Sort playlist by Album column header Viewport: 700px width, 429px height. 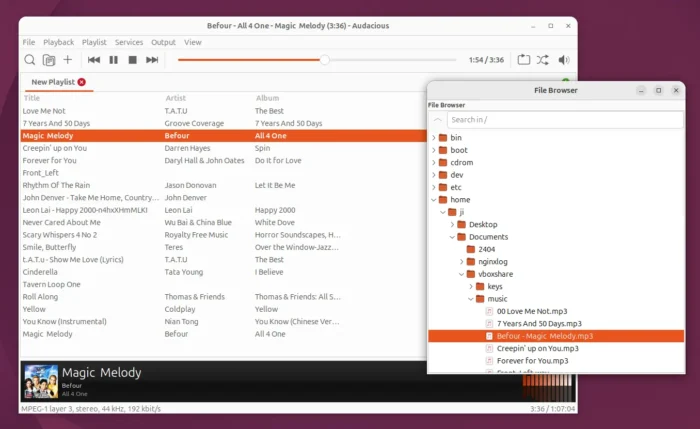pos(267,98)
